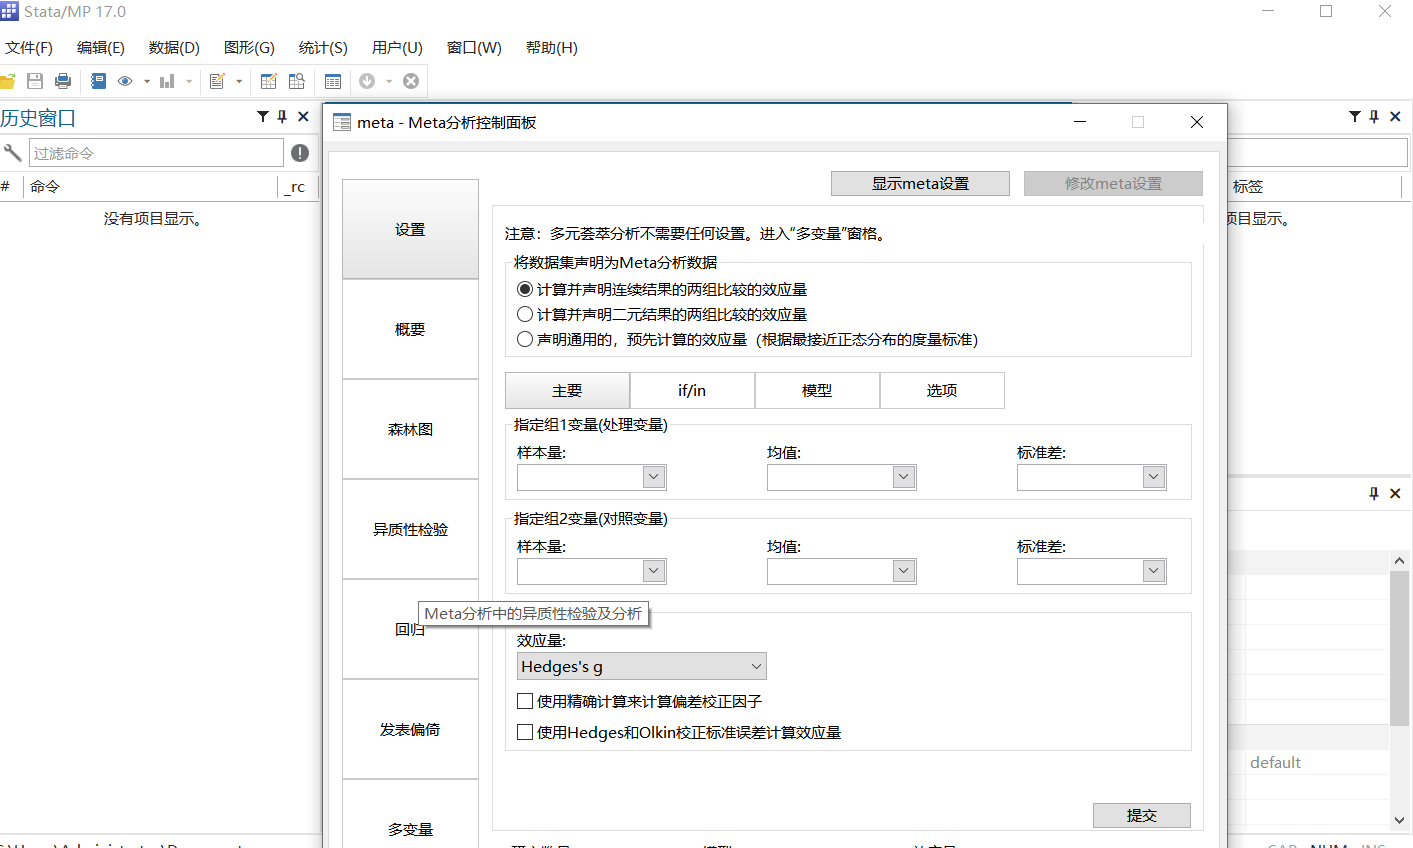
Task: Click filter funnel icon in History window
Action: tap(263, 117)
